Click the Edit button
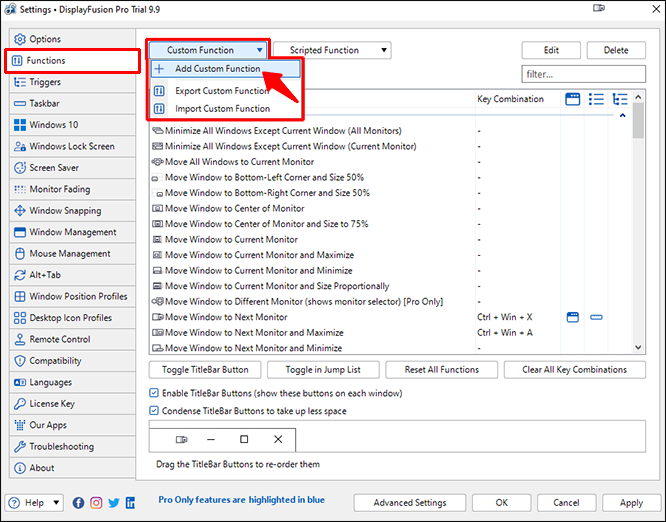This screenshot has width=666, height=522. pyautogui.click(x=551, y=50)
